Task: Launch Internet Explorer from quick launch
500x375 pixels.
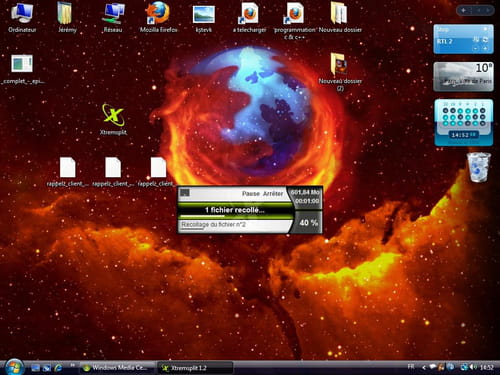Action: pyautogui.click(x=58, y=368)
